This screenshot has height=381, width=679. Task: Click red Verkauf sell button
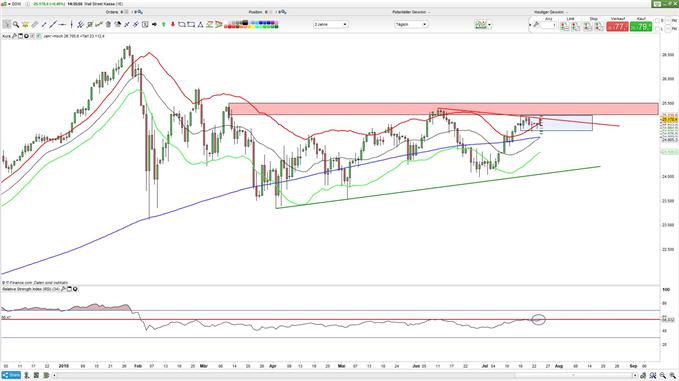tap(617, 27)
